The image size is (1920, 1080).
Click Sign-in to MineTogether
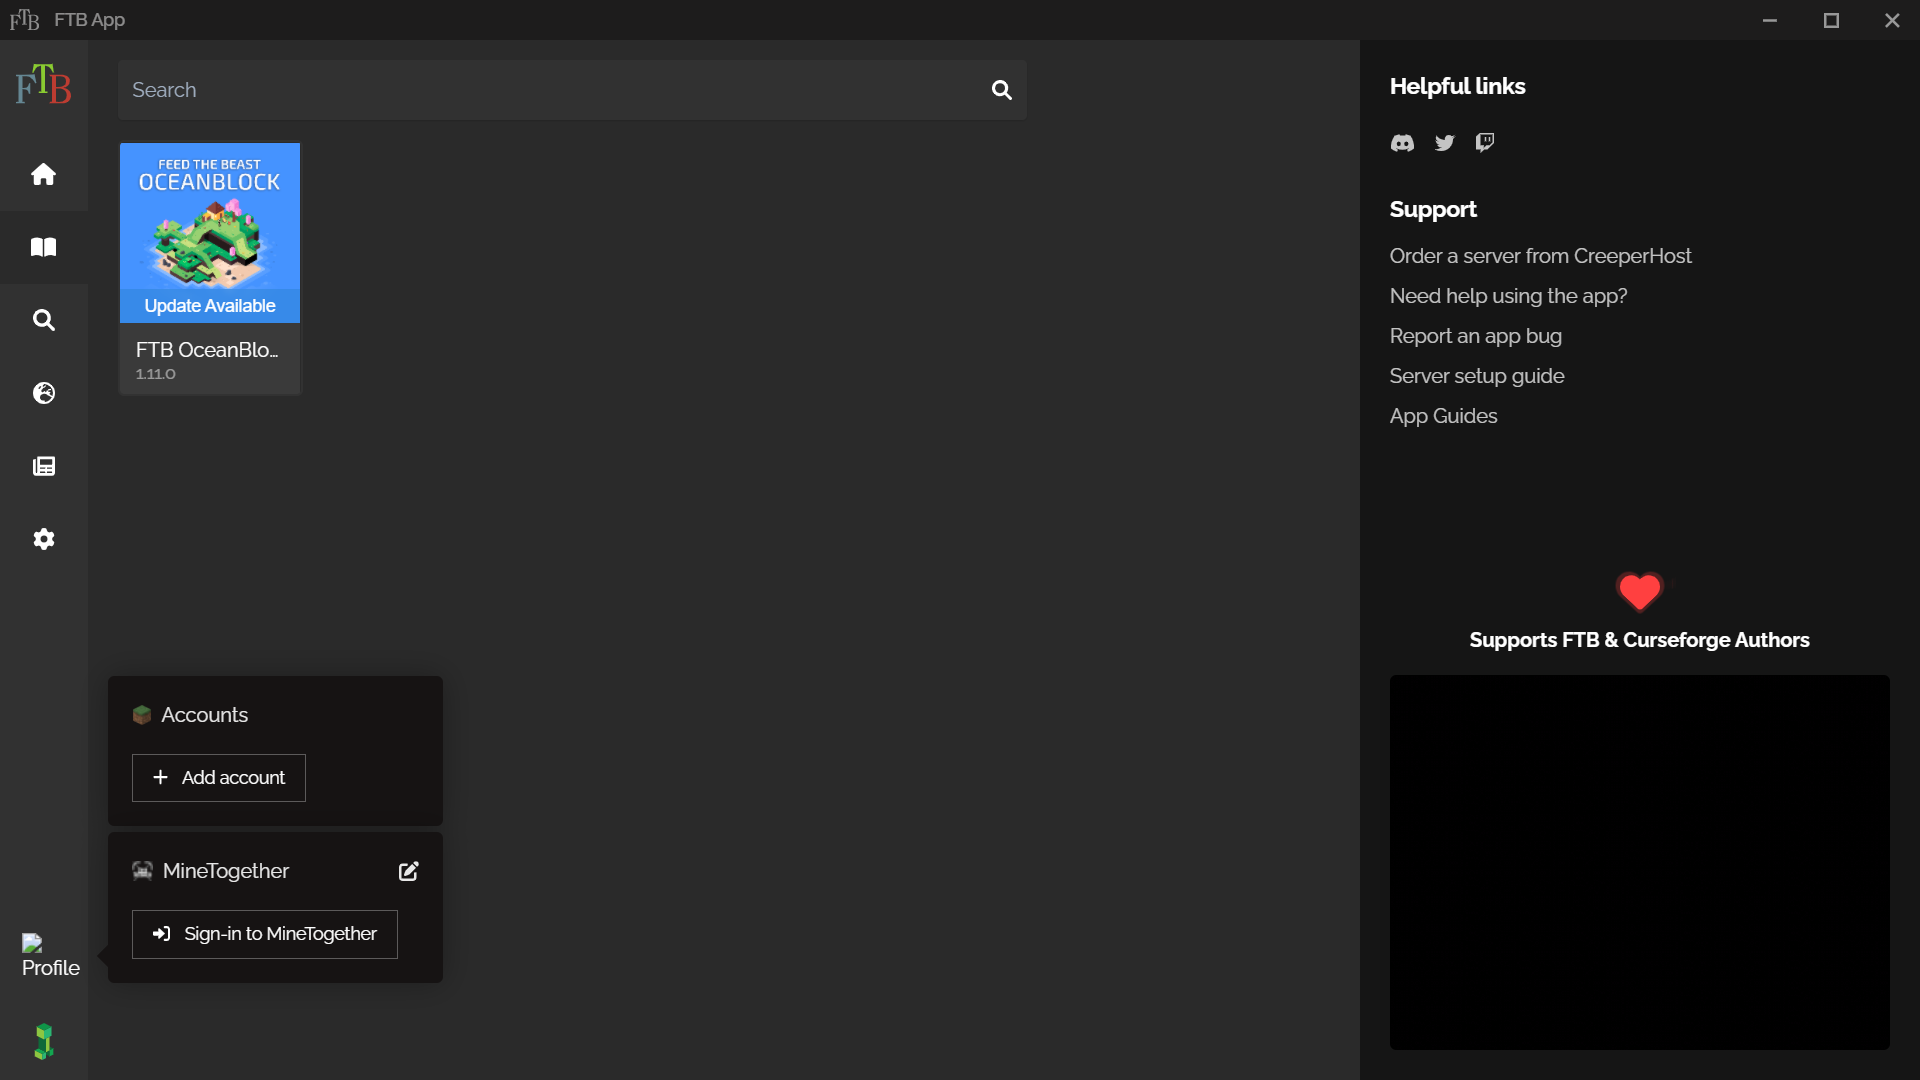[x=264, y=933]
